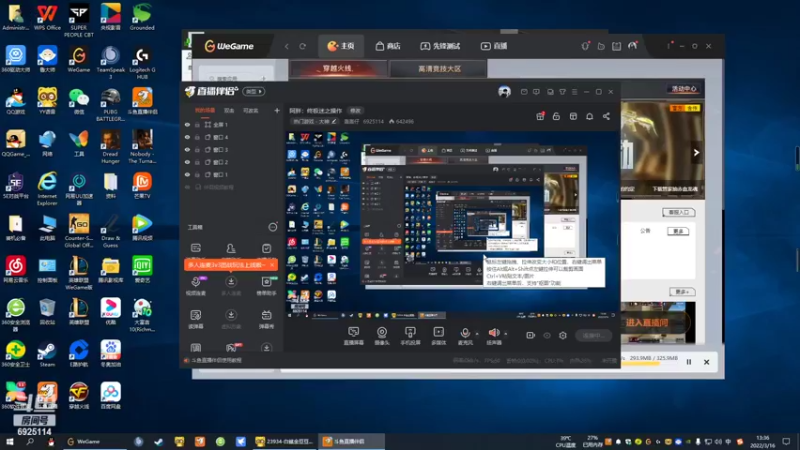Switch to WeGame 主页 tab

[341, 46]
